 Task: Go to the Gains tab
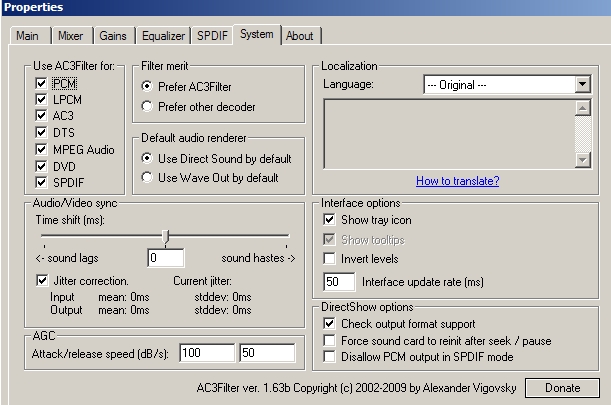[x=114, y=36]
